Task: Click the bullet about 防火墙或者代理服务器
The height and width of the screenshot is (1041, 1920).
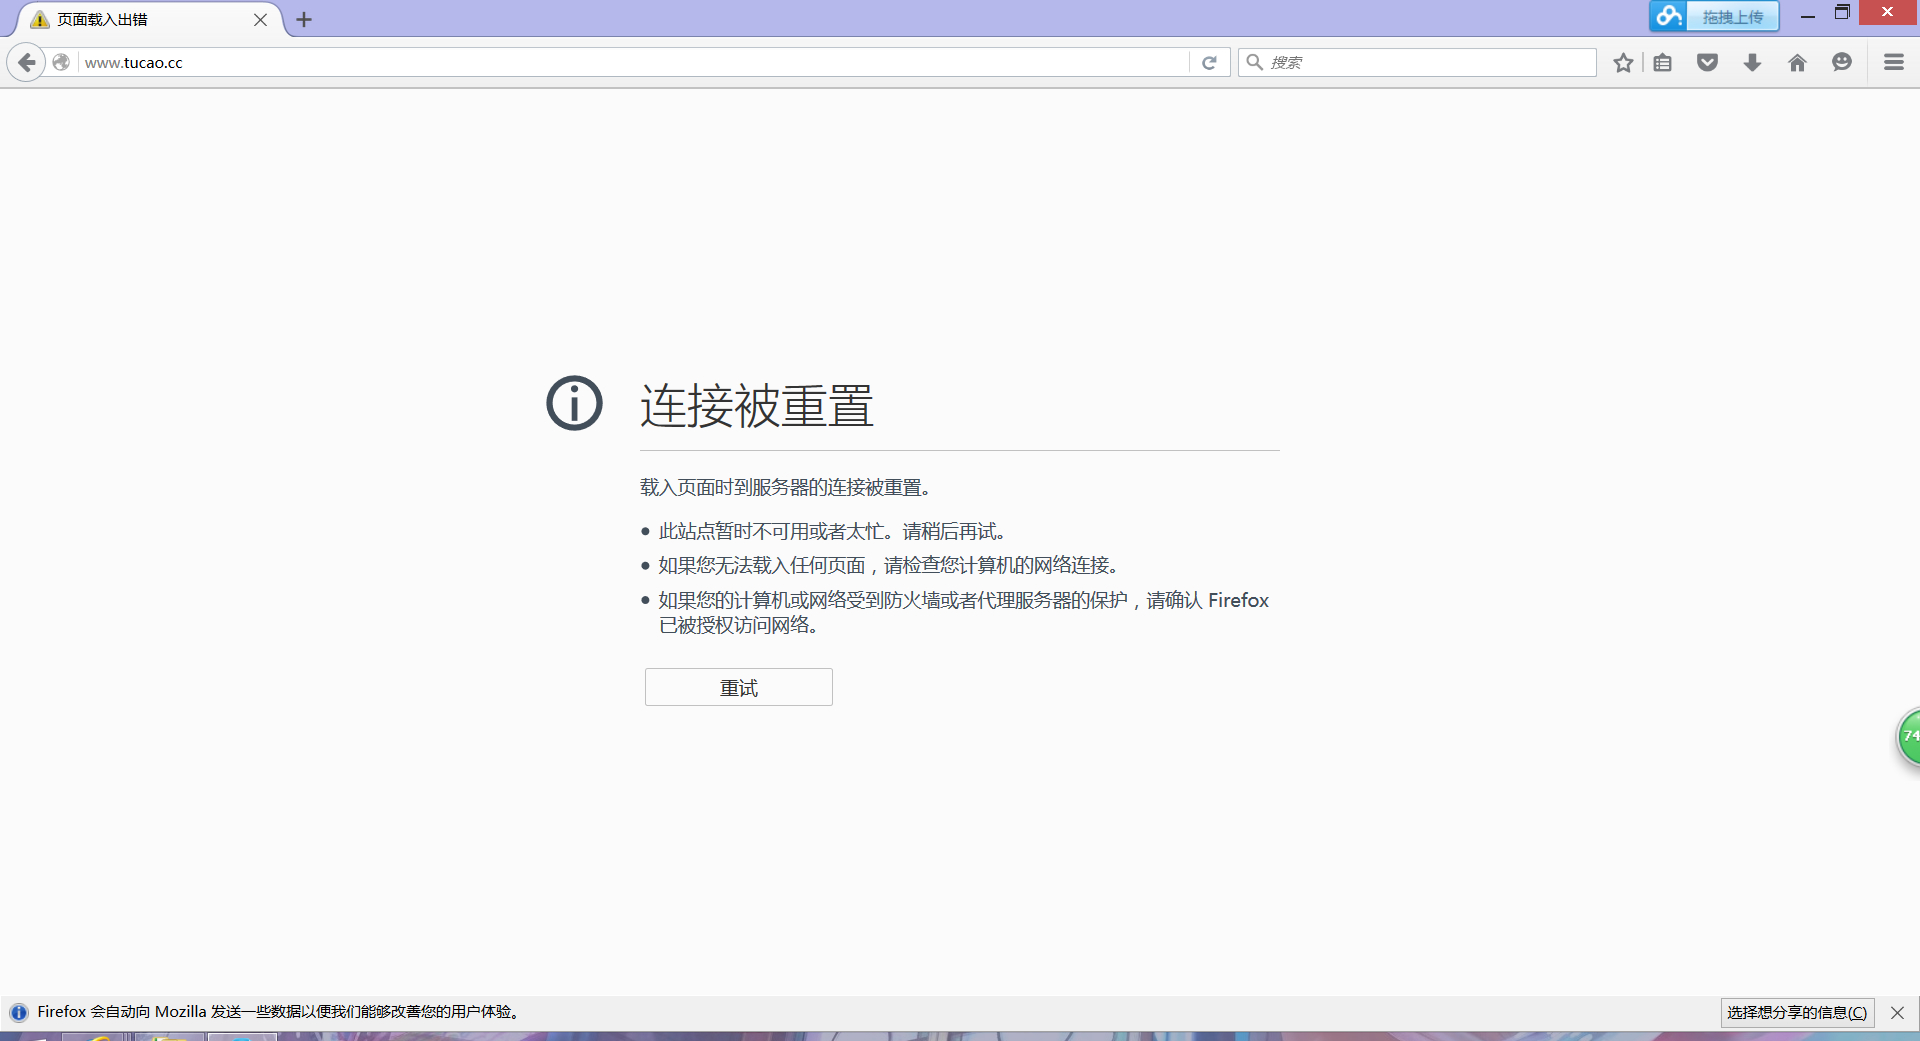Action: point(963,612)
